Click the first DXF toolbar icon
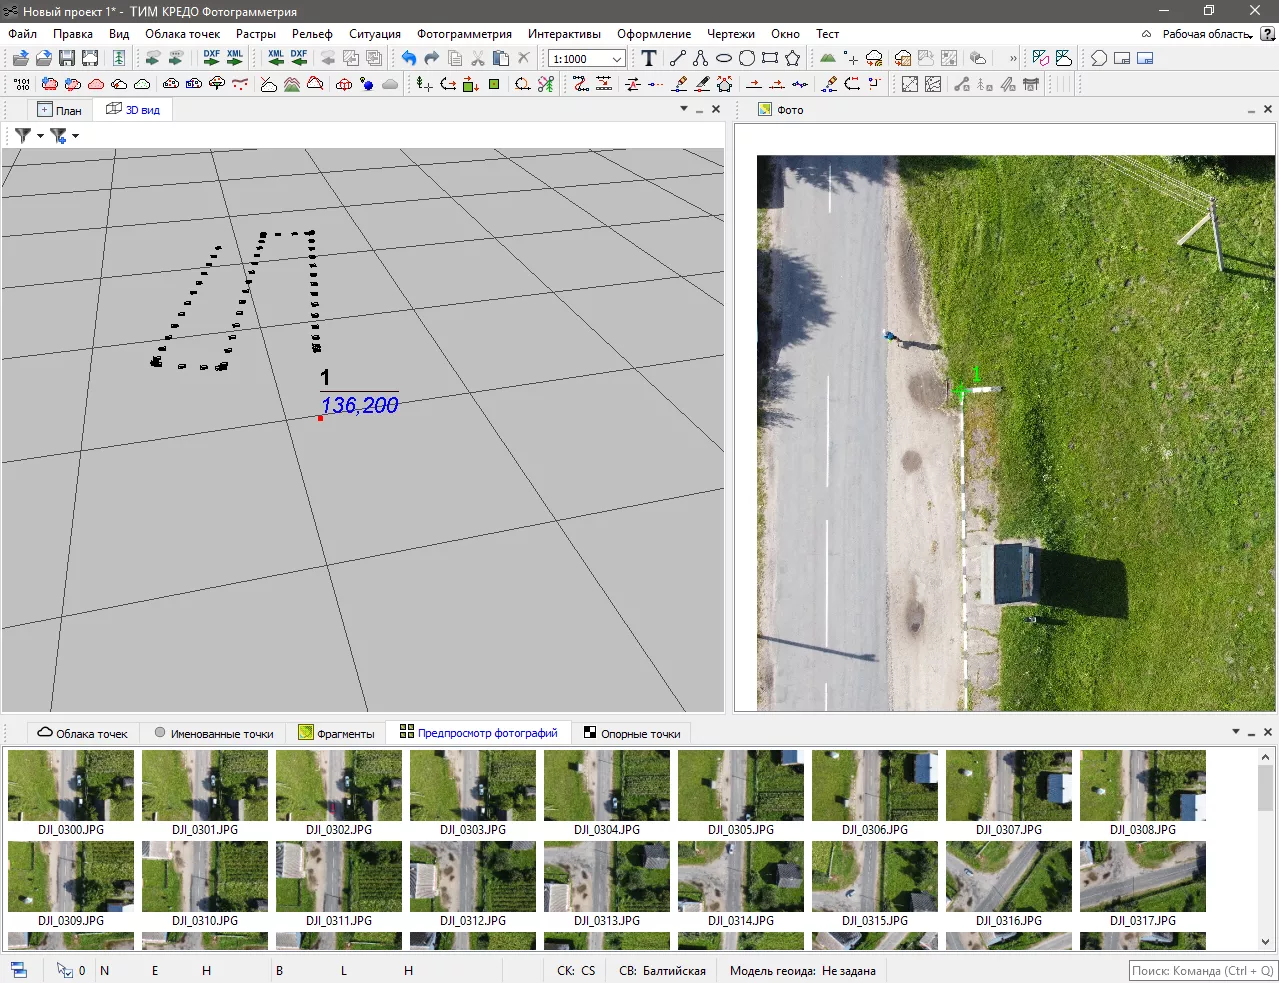 tap(211, 59)
